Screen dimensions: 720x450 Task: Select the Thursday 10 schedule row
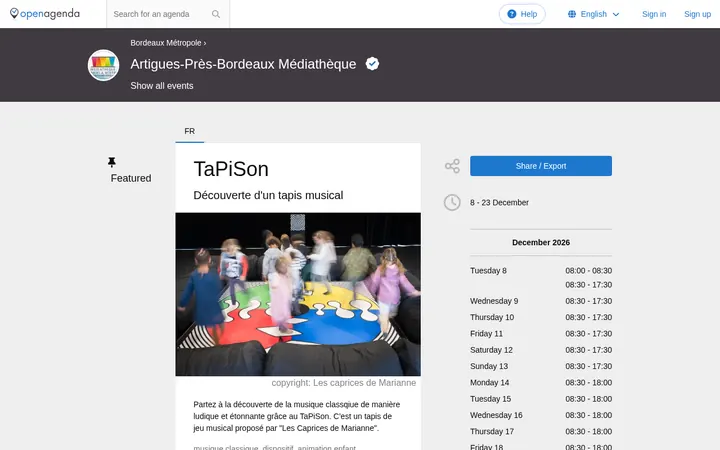click(x=541, y=317)
